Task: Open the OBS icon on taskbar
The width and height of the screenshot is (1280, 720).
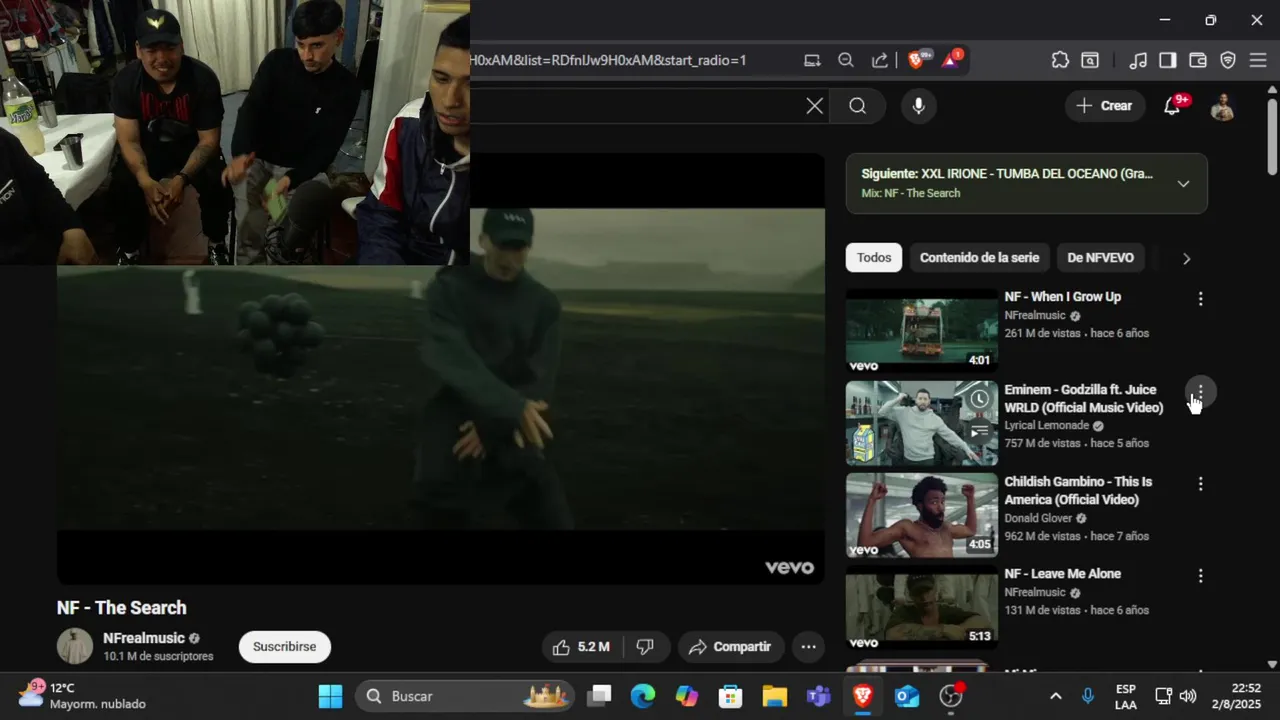Action: 951,696
